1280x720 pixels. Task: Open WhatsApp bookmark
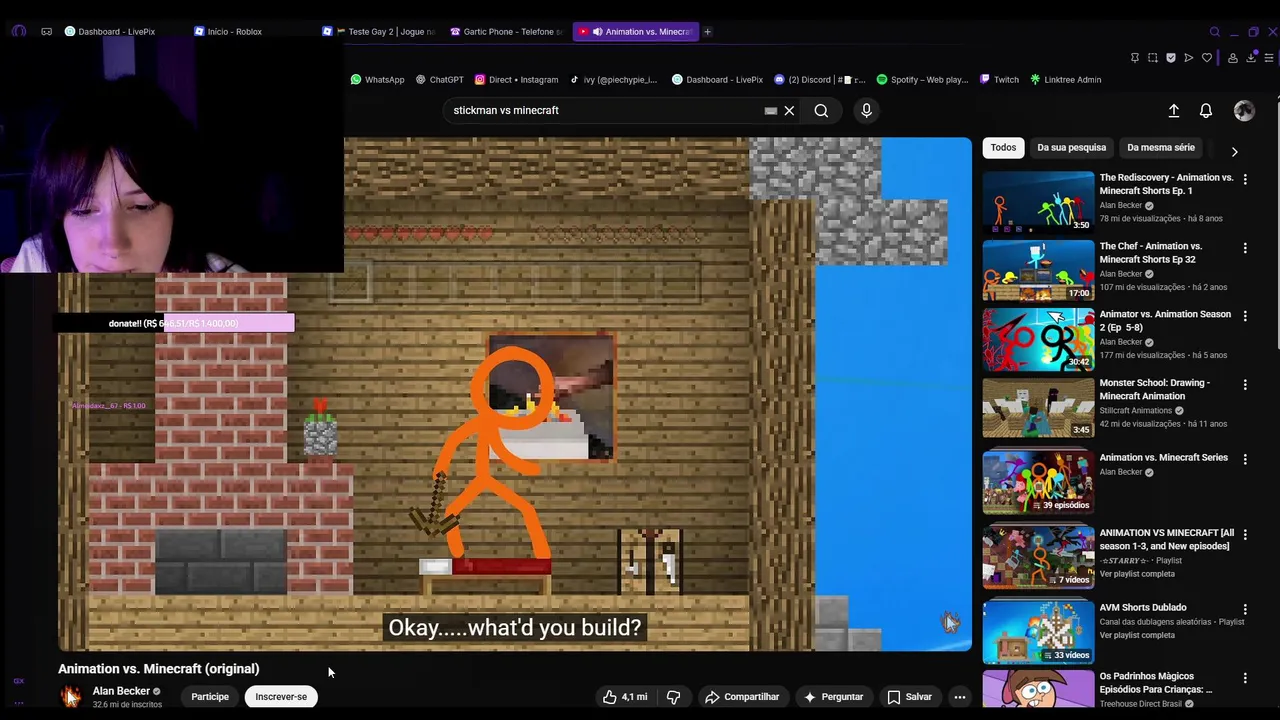377,80
